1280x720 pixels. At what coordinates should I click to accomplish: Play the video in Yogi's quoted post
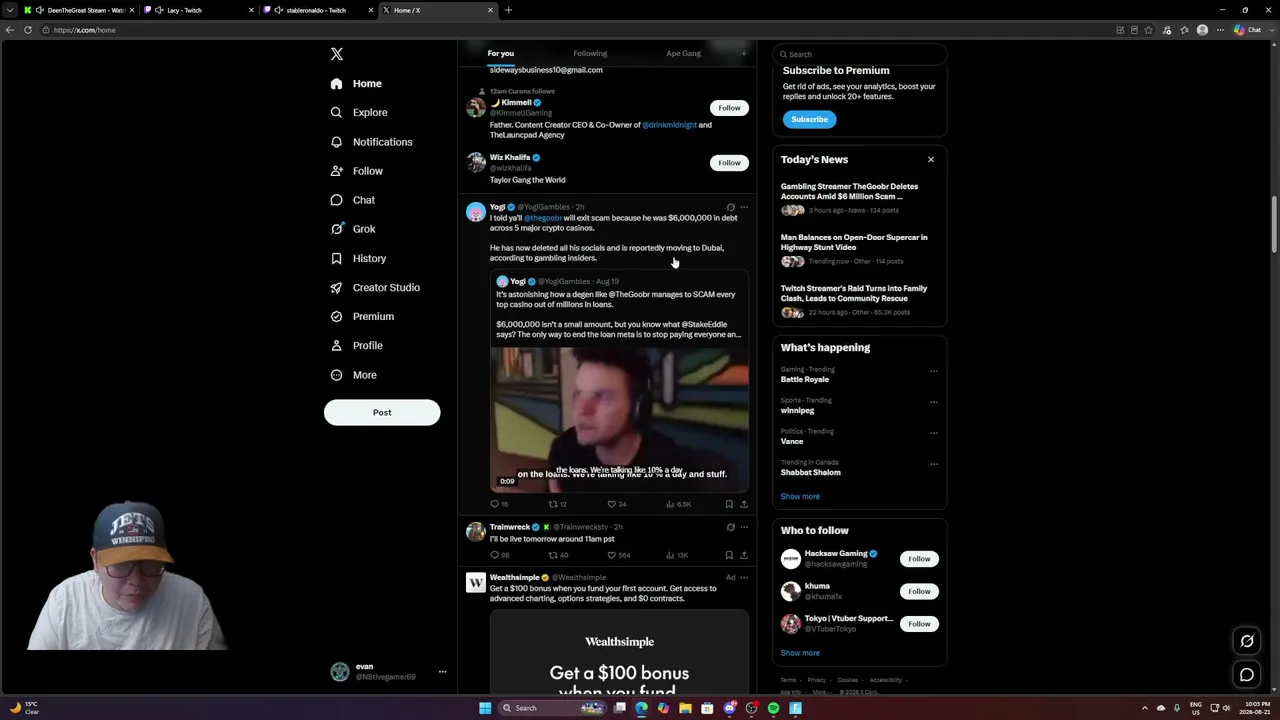pos(619,420)
